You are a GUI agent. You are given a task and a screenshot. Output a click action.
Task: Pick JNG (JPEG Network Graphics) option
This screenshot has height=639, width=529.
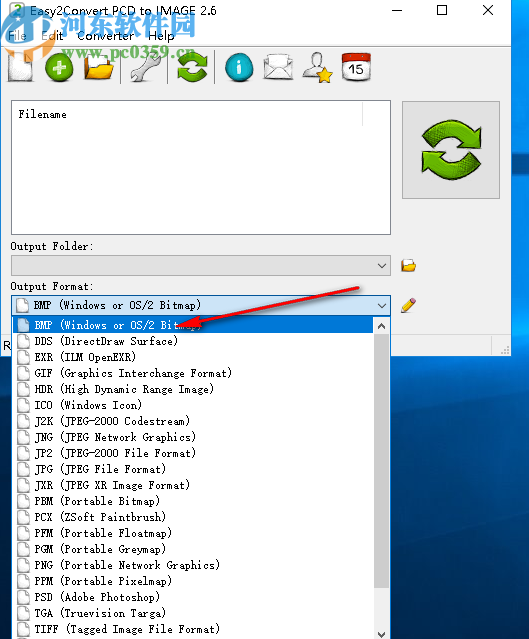193,437
